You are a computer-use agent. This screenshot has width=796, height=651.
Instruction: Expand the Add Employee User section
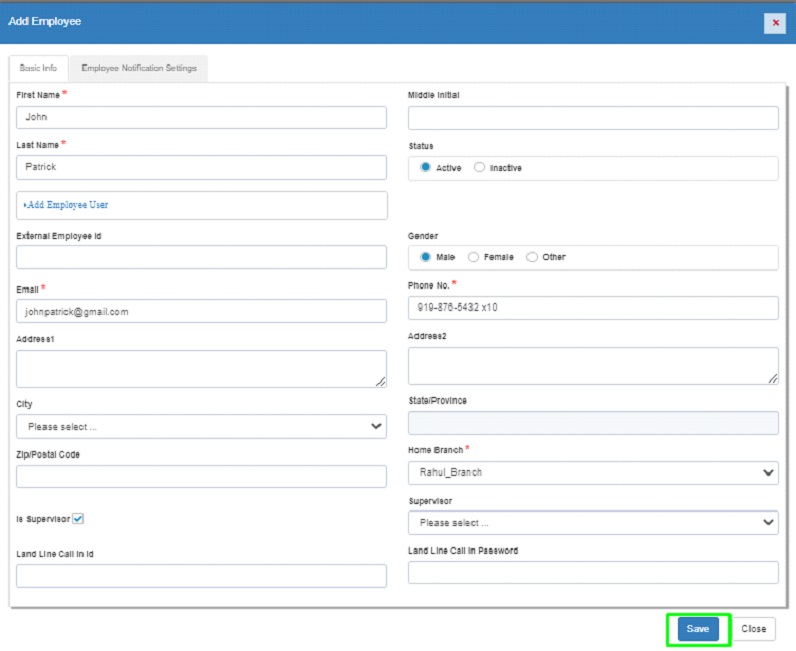(67, 205)
